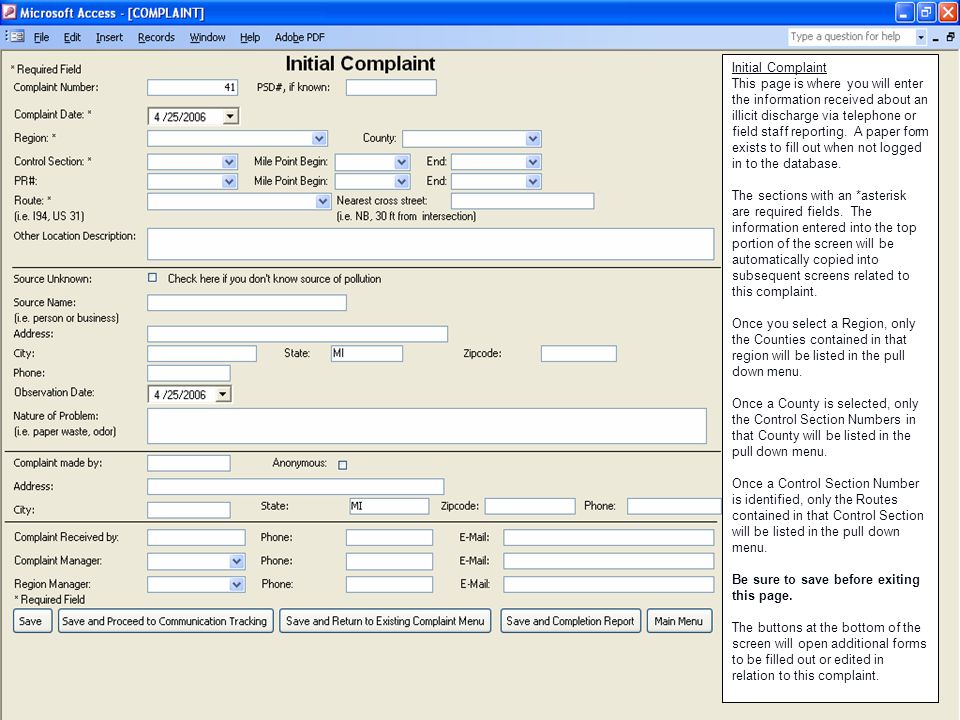
Task: Tick the Anonymous checkbox
Action: pos(343,465)
